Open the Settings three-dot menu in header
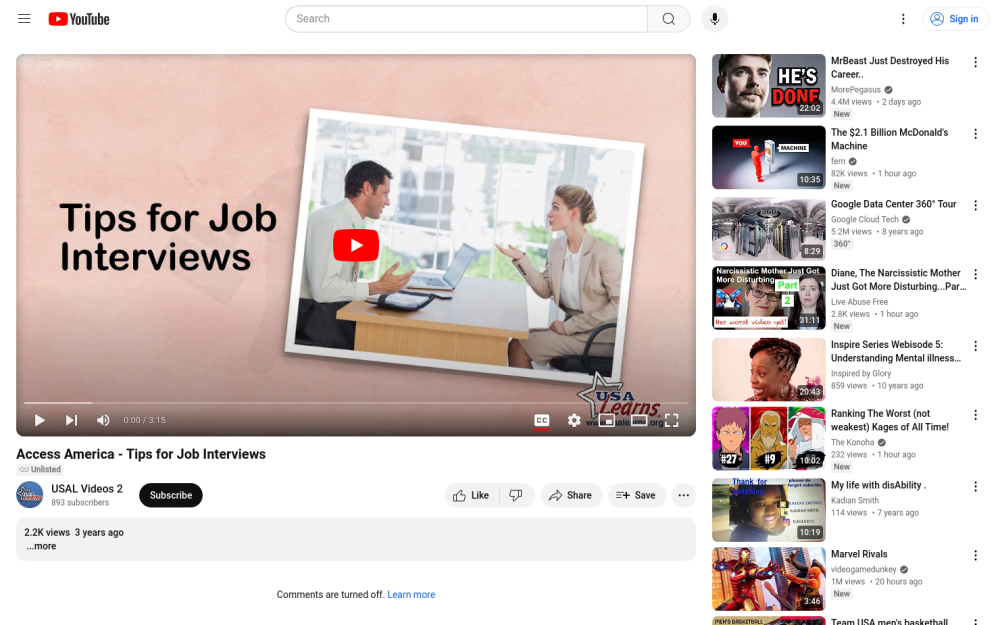 (x=903, y=18)
